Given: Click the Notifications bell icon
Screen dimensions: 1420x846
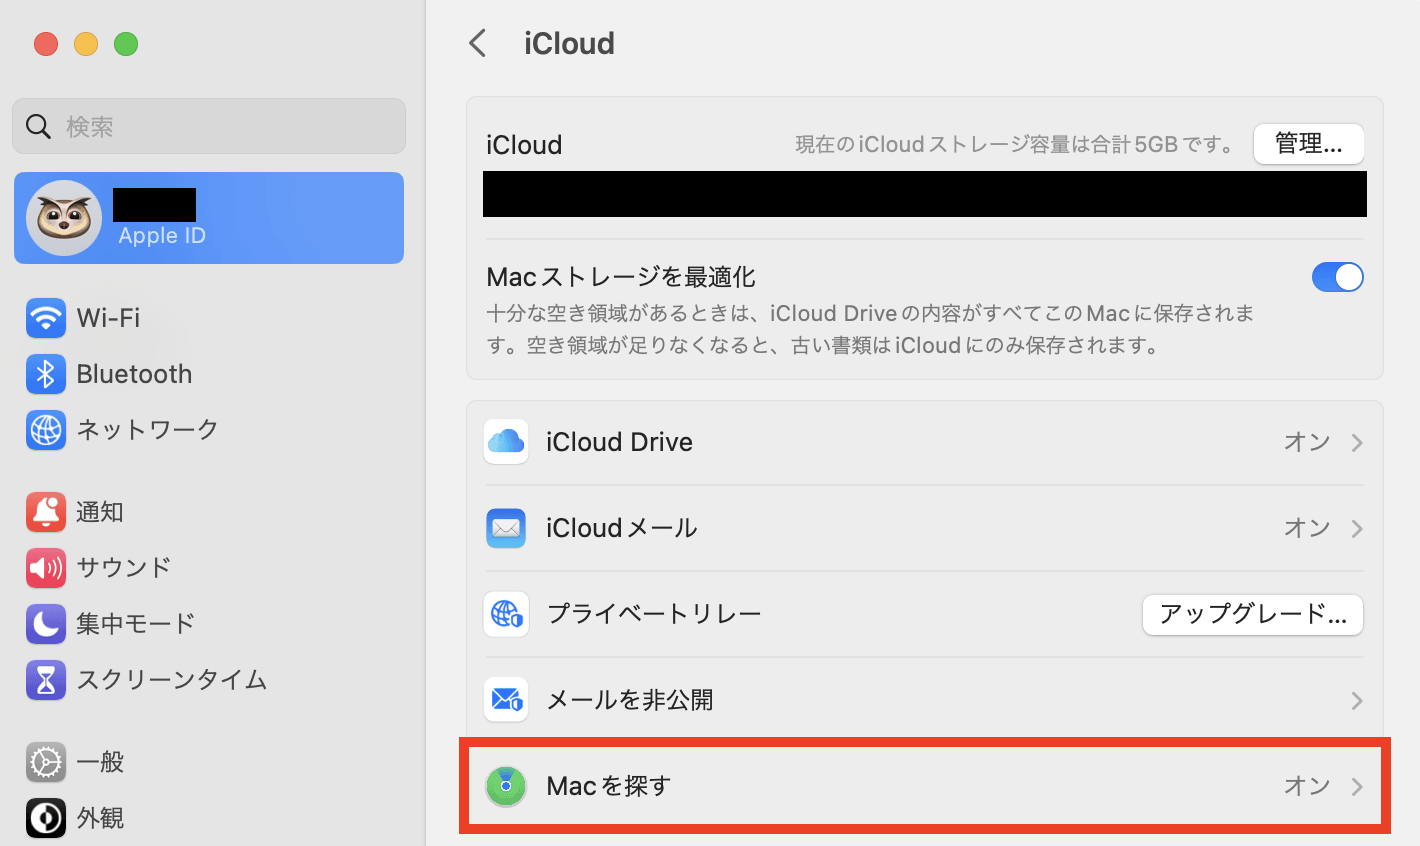Looking at the screenshot, I should coord(46,512).
